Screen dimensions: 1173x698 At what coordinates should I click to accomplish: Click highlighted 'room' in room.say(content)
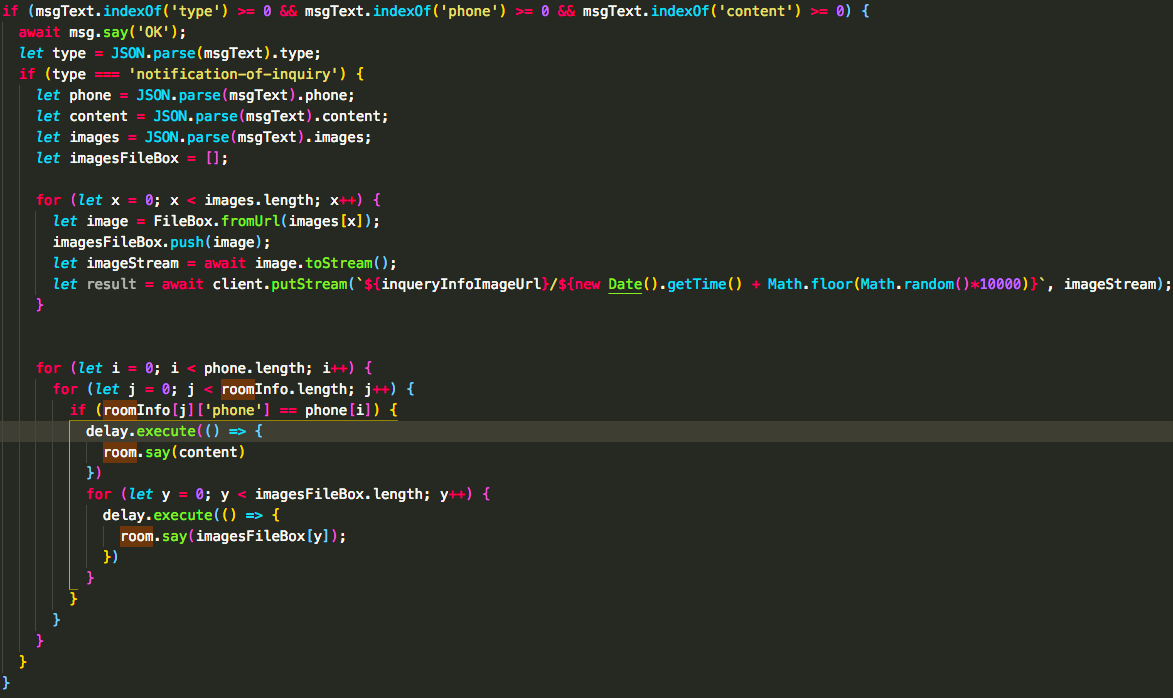point(120,452)
